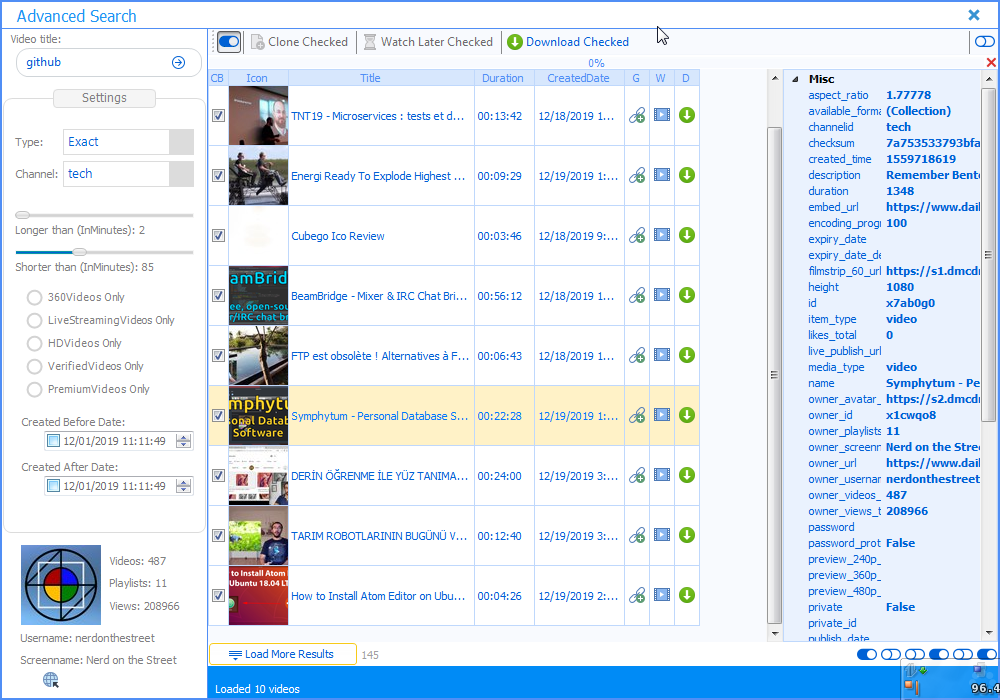The height and width of the screenshot is (700, 1000).
Task: Click Download Checked button
Action: click(568, 42)
